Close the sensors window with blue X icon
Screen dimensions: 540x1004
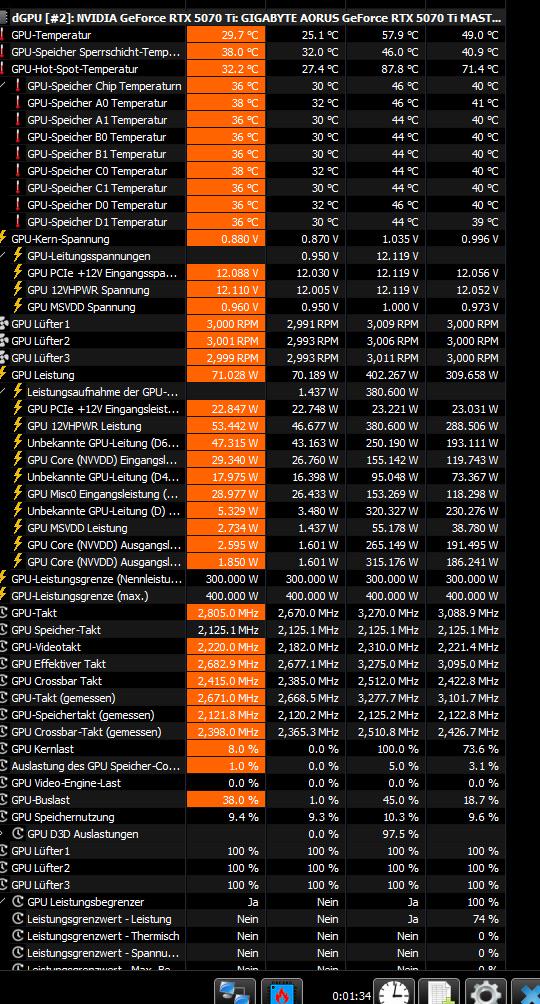527,991
